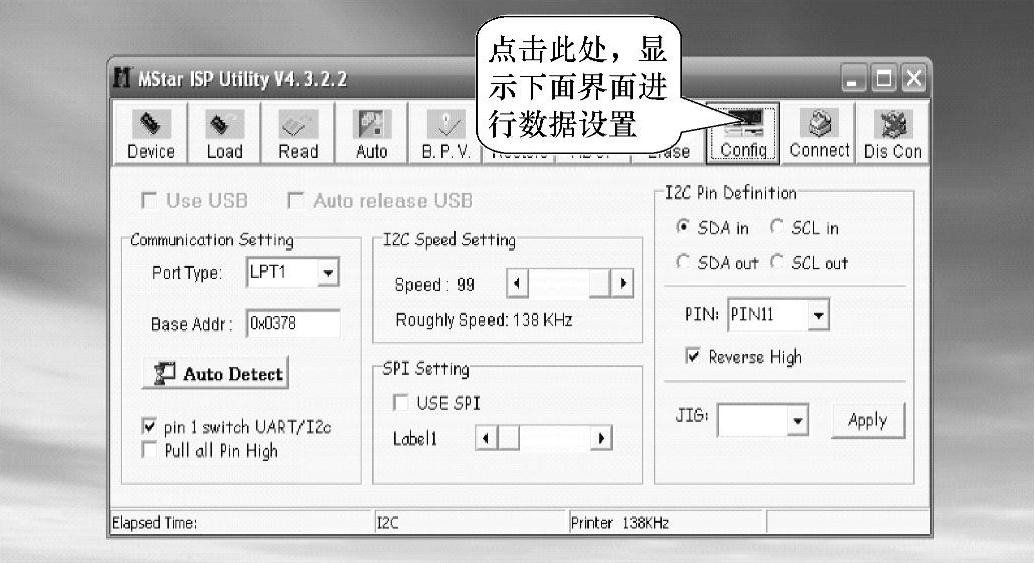1035x563 pixels.
Task: Click the I2C status bar entry
Action: coord(387,523)
